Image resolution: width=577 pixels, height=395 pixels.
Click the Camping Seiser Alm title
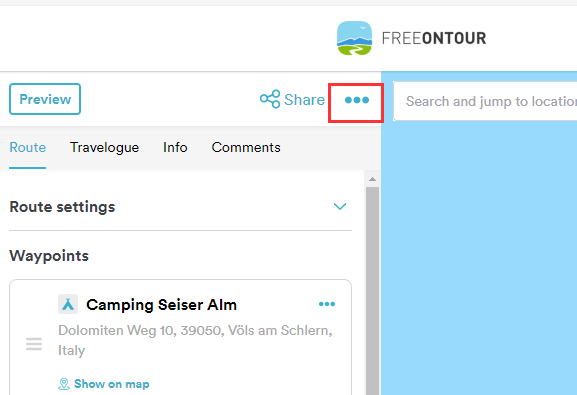(x=161, y=305)
